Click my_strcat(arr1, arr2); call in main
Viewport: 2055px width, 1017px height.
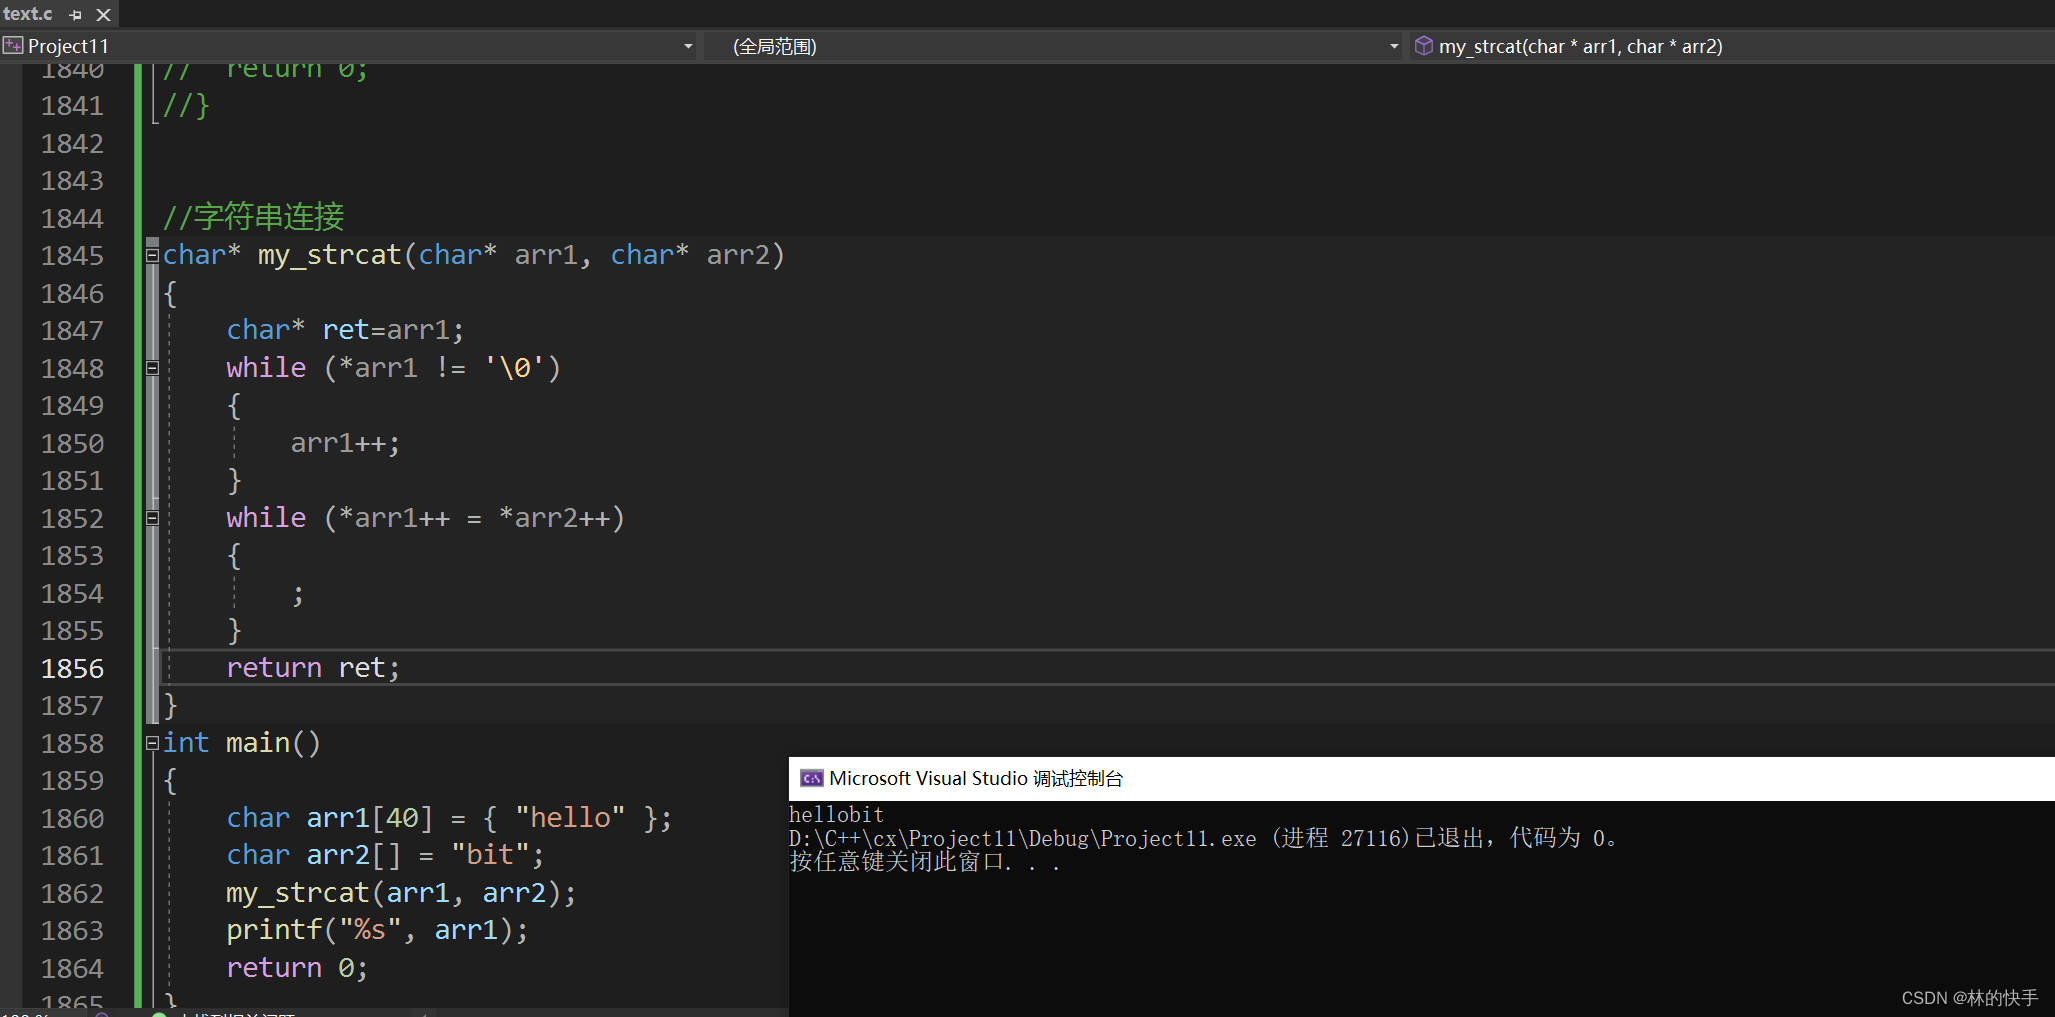point(401,893)
